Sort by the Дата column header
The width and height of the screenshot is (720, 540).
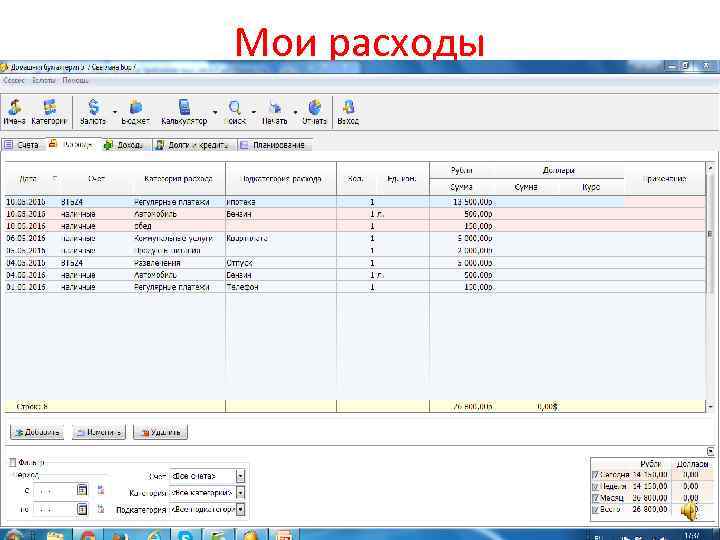[x=29, y=179]
